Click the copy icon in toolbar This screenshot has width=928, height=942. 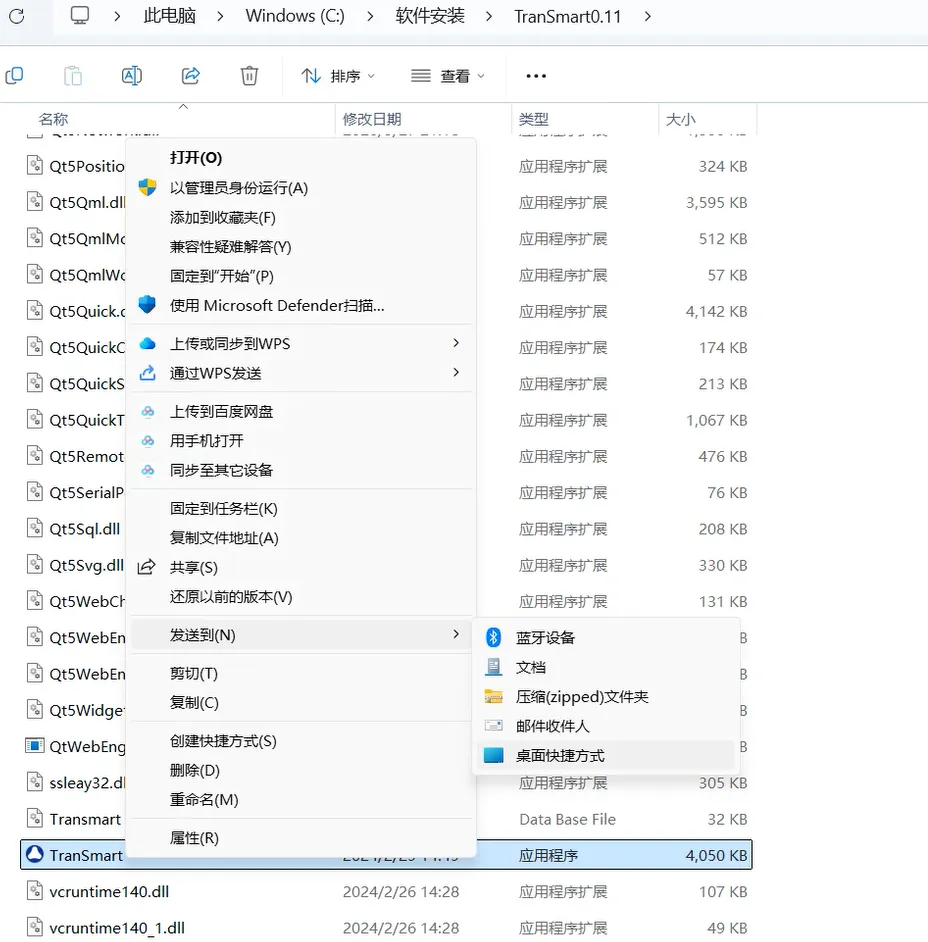14,76
